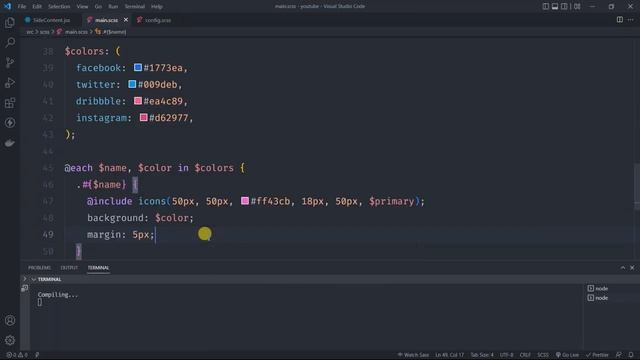640x360 pixels.
Task: Open color picker for facebook #1773ea swatch
Action: pos(138,67)
